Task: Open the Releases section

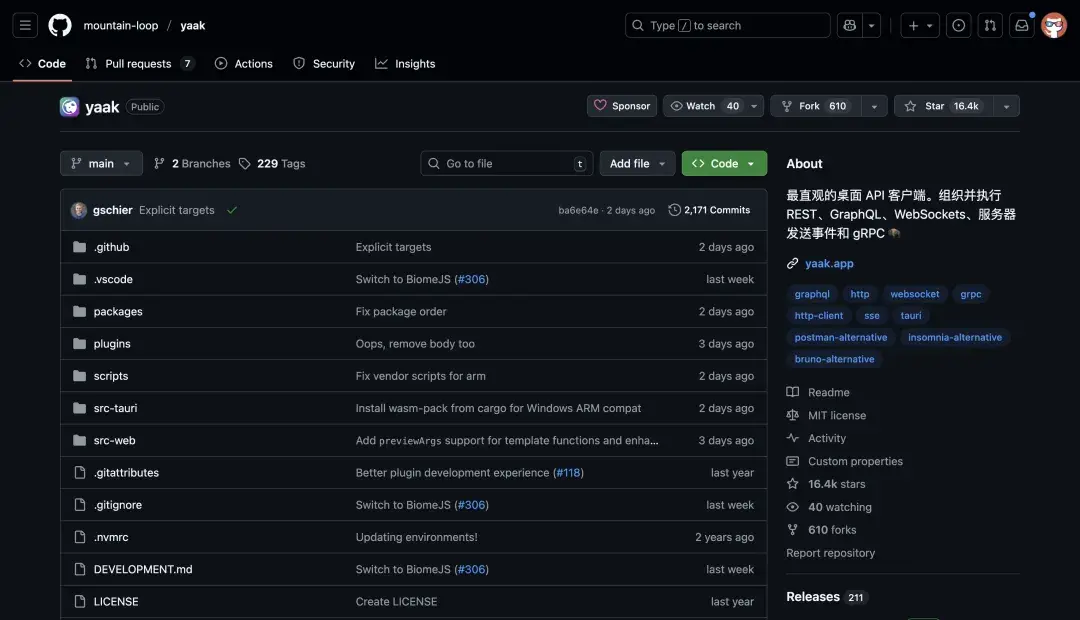Action: coord(813,596)
